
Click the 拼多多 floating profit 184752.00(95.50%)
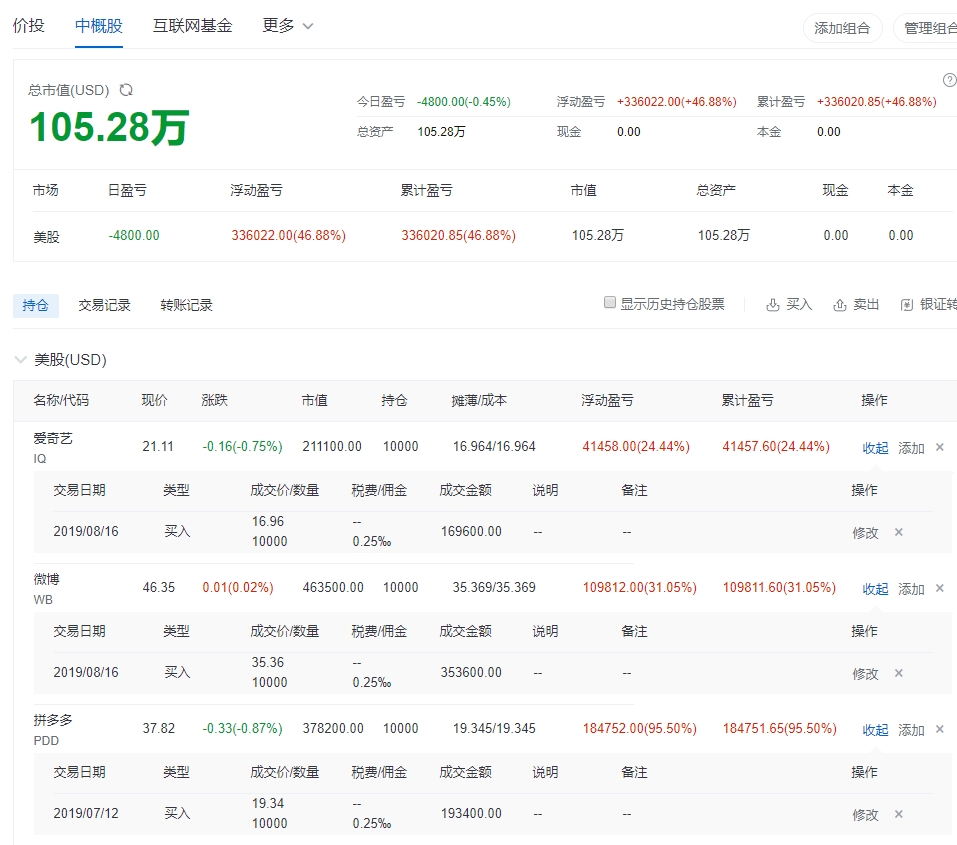pos(640,728)
